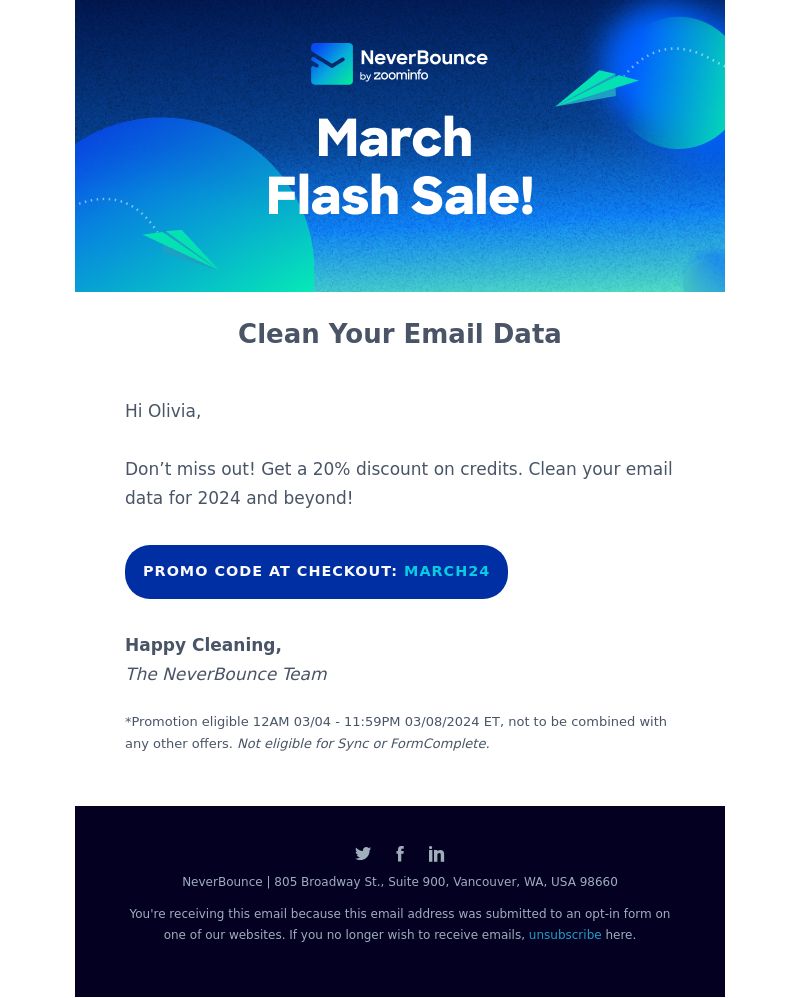Click the paper plane graphic at lower left
The width and height of the screenshot is (800, 998).
[179, 248]
